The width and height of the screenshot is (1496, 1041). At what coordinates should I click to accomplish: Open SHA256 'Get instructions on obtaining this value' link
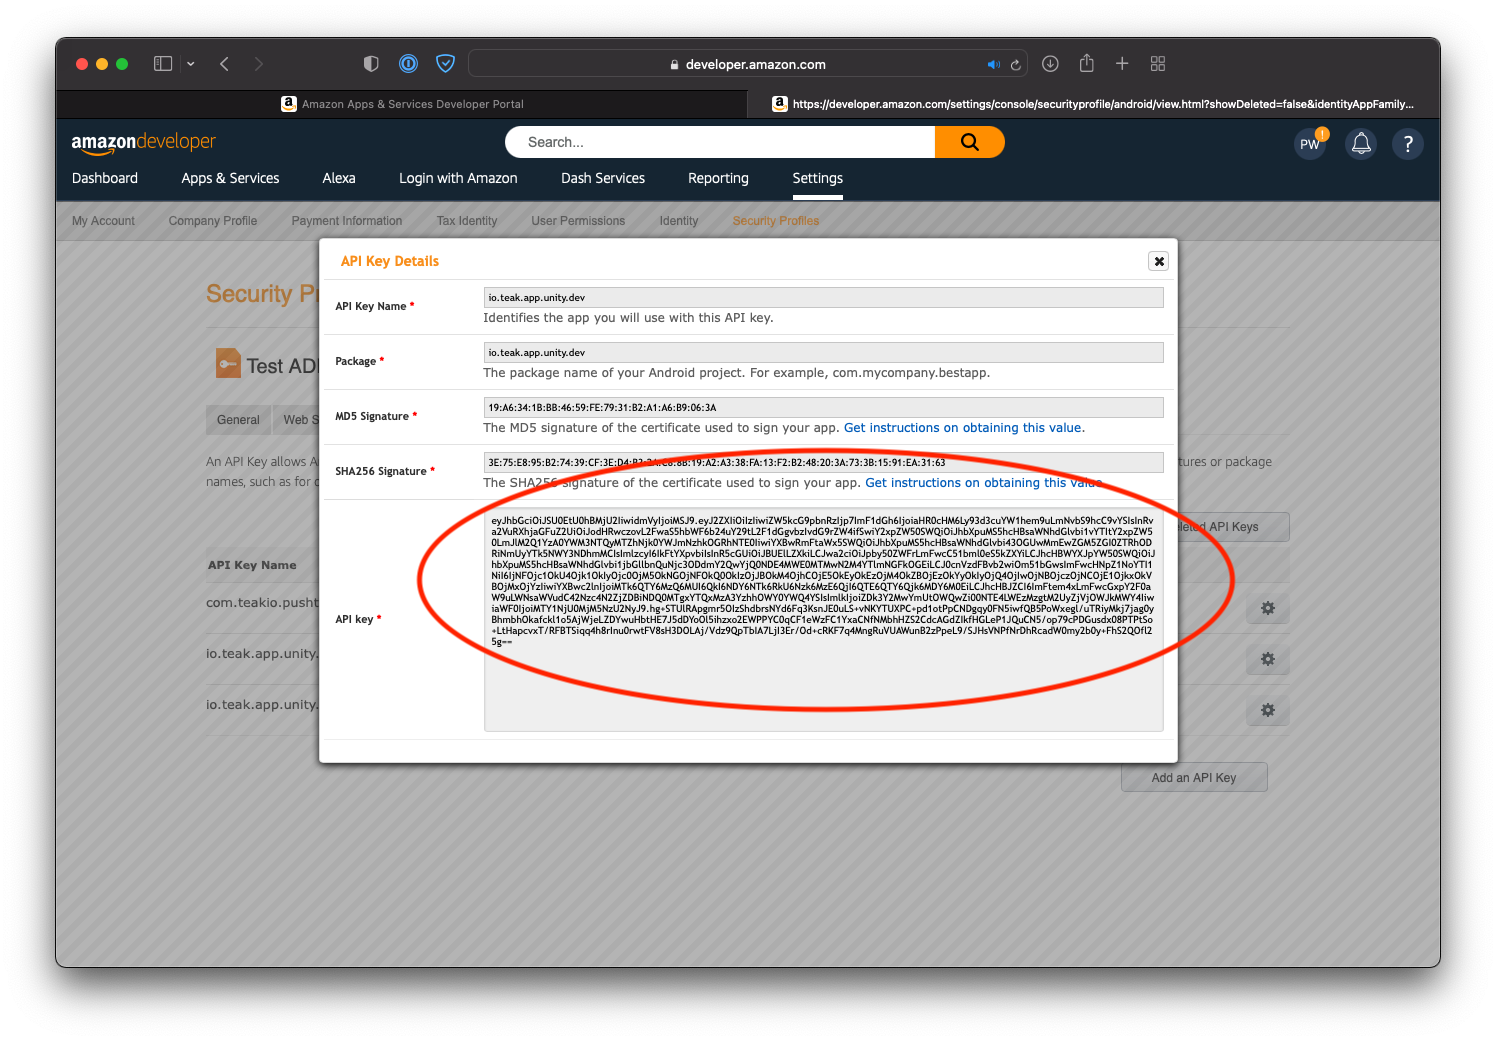[x=984, y=483]
